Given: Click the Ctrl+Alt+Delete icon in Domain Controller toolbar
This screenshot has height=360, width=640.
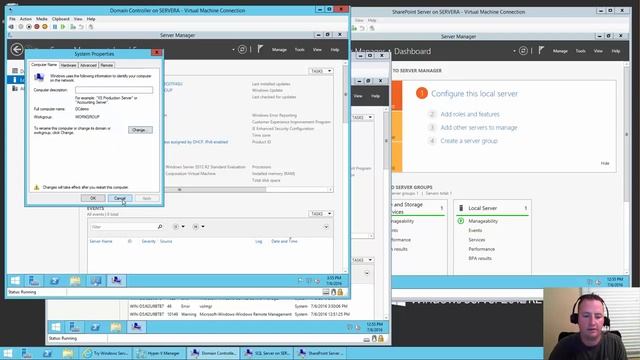Looking at the screenshot, I should tap(11, 27).
